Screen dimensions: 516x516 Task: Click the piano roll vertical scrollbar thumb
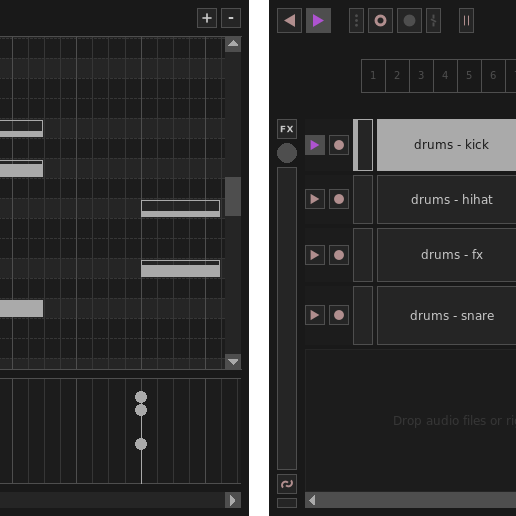click(233, 197)
